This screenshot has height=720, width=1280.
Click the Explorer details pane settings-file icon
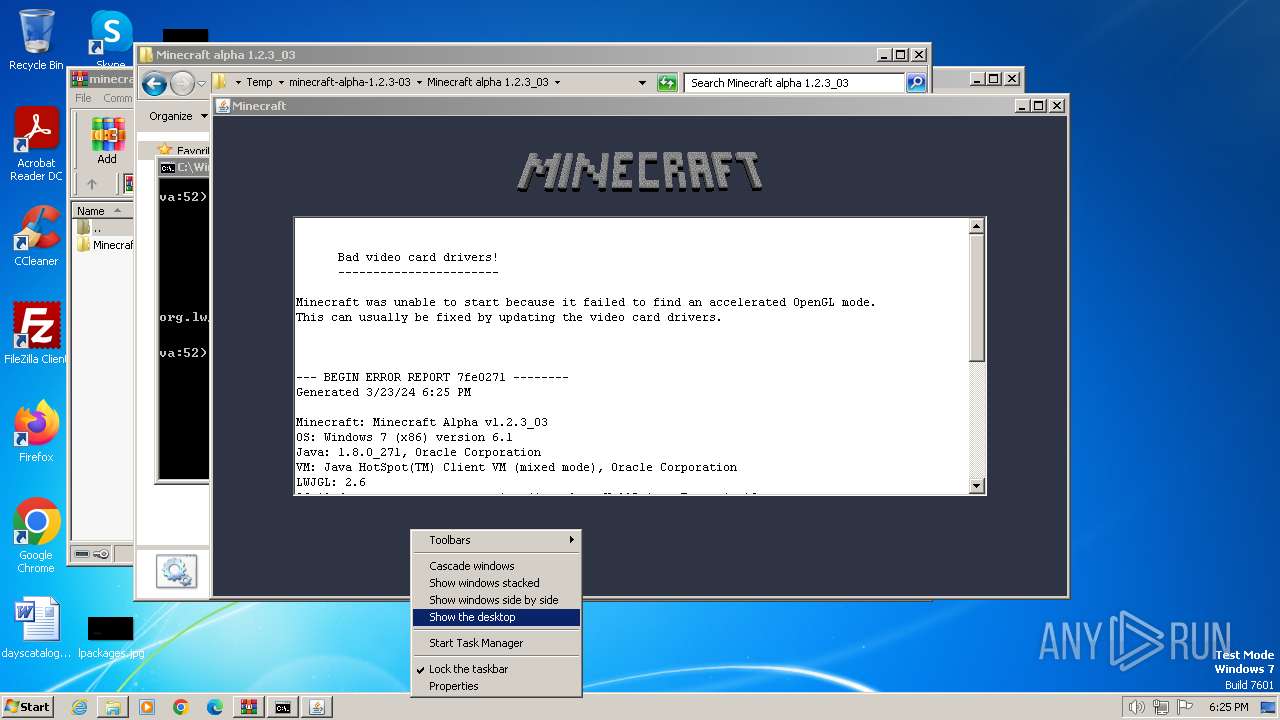(176, 572)
